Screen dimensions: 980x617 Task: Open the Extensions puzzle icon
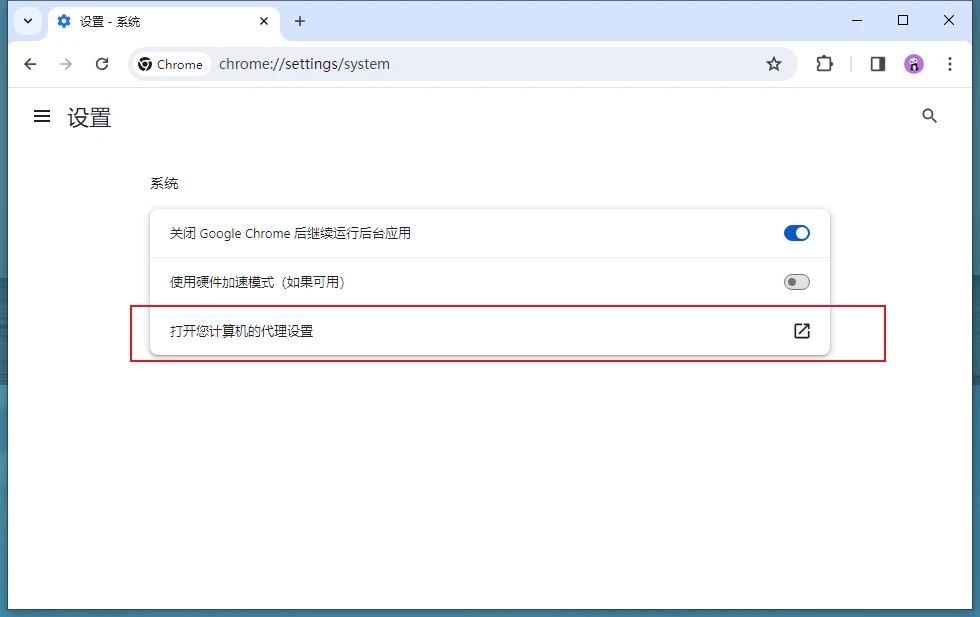[824, 64]
